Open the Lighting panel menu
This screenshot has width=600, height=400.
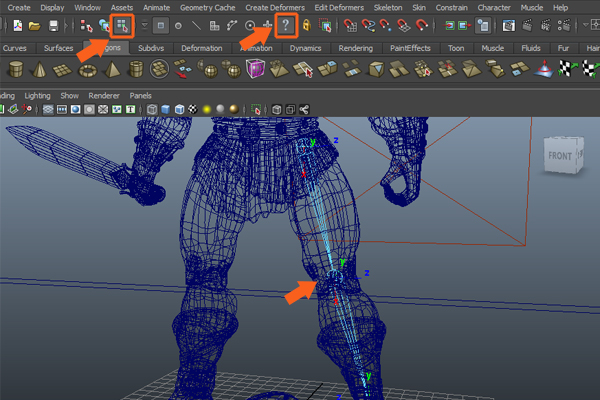pos(38,96)
